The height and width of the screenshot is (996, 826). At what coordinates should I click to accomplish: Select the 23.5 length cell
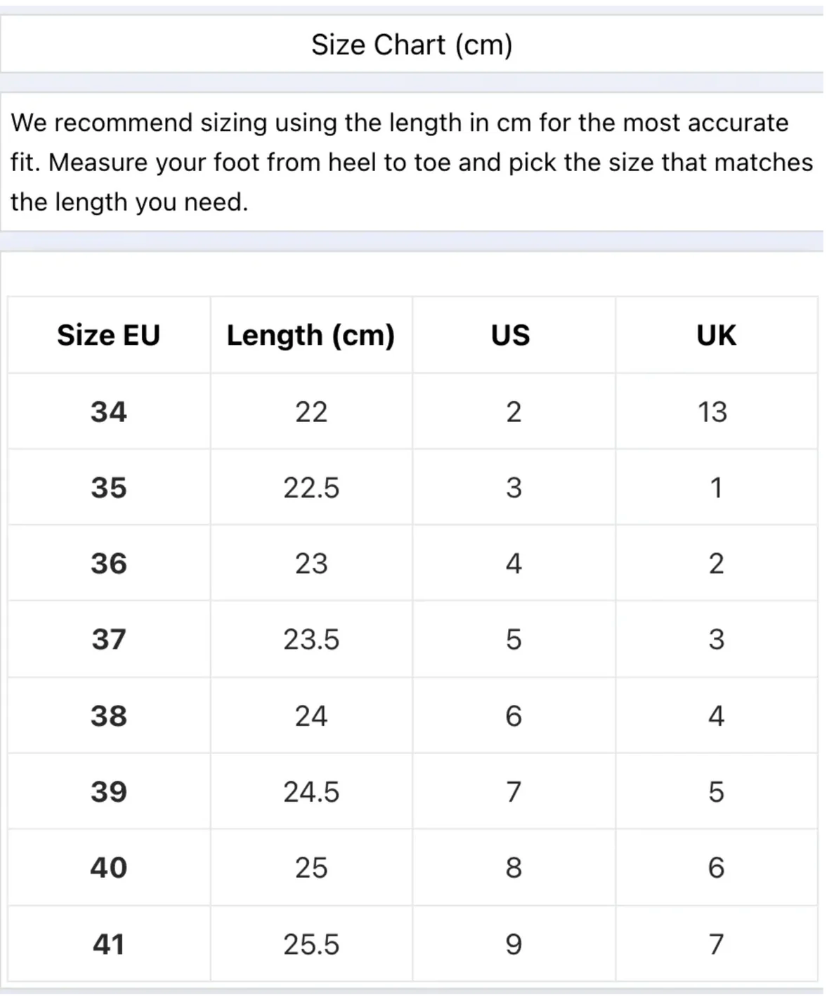[311, 639]
